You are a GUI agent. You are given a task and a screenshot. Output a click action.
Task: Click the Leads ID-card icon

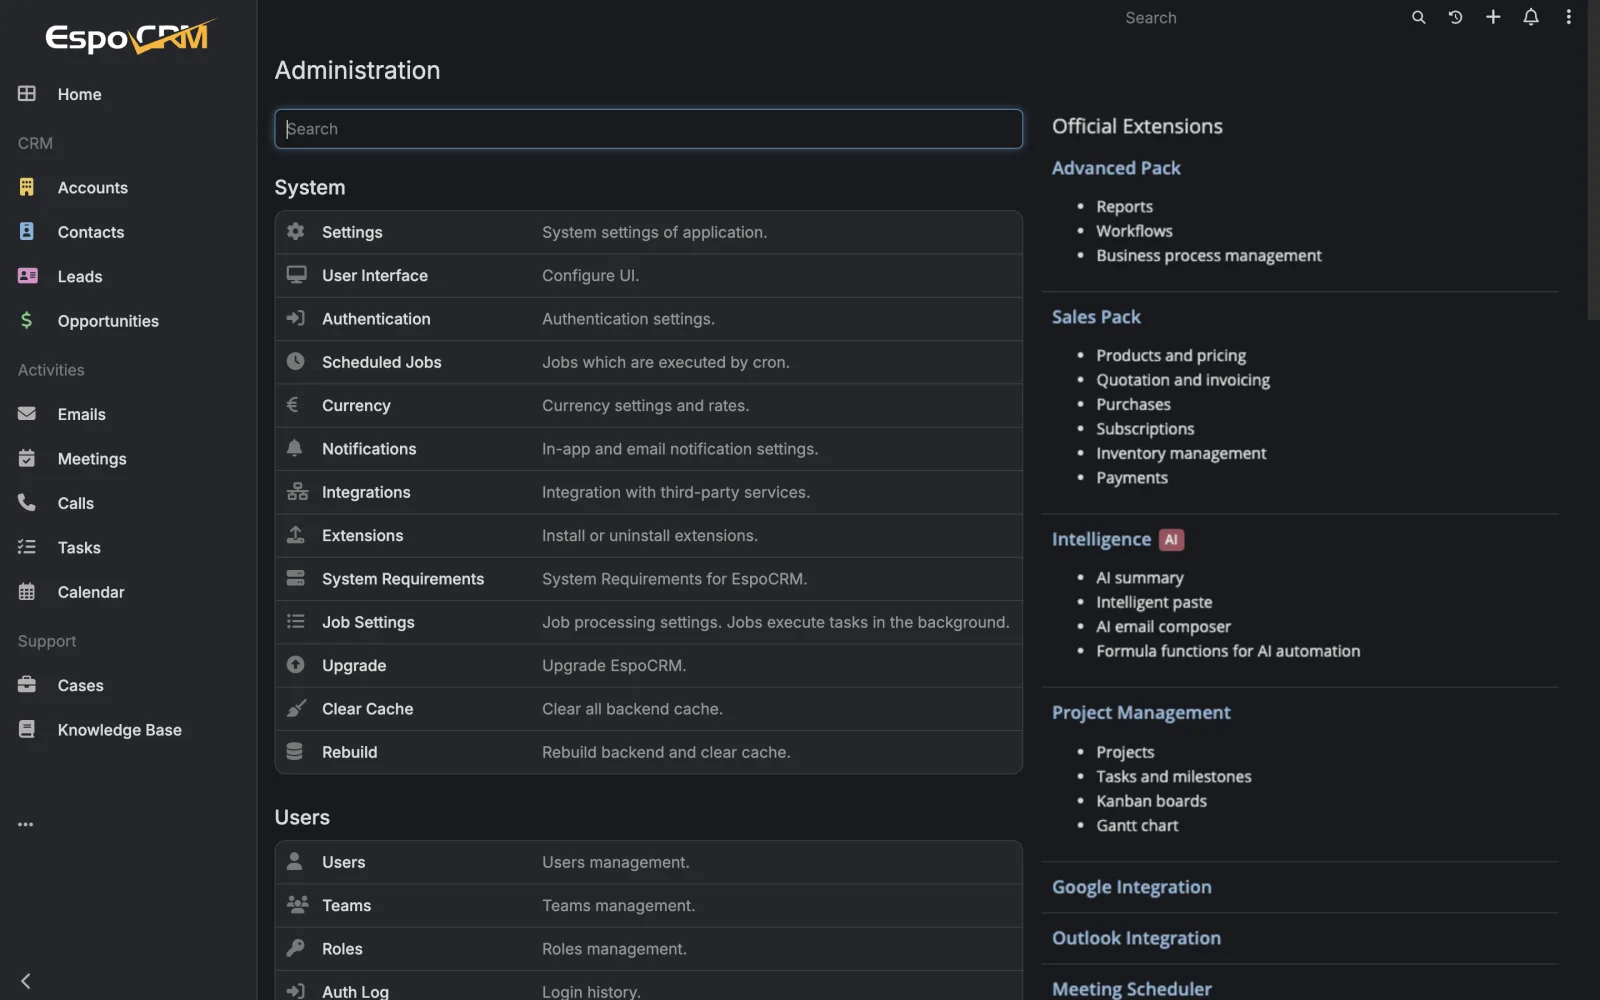click(x=27, y=275)
